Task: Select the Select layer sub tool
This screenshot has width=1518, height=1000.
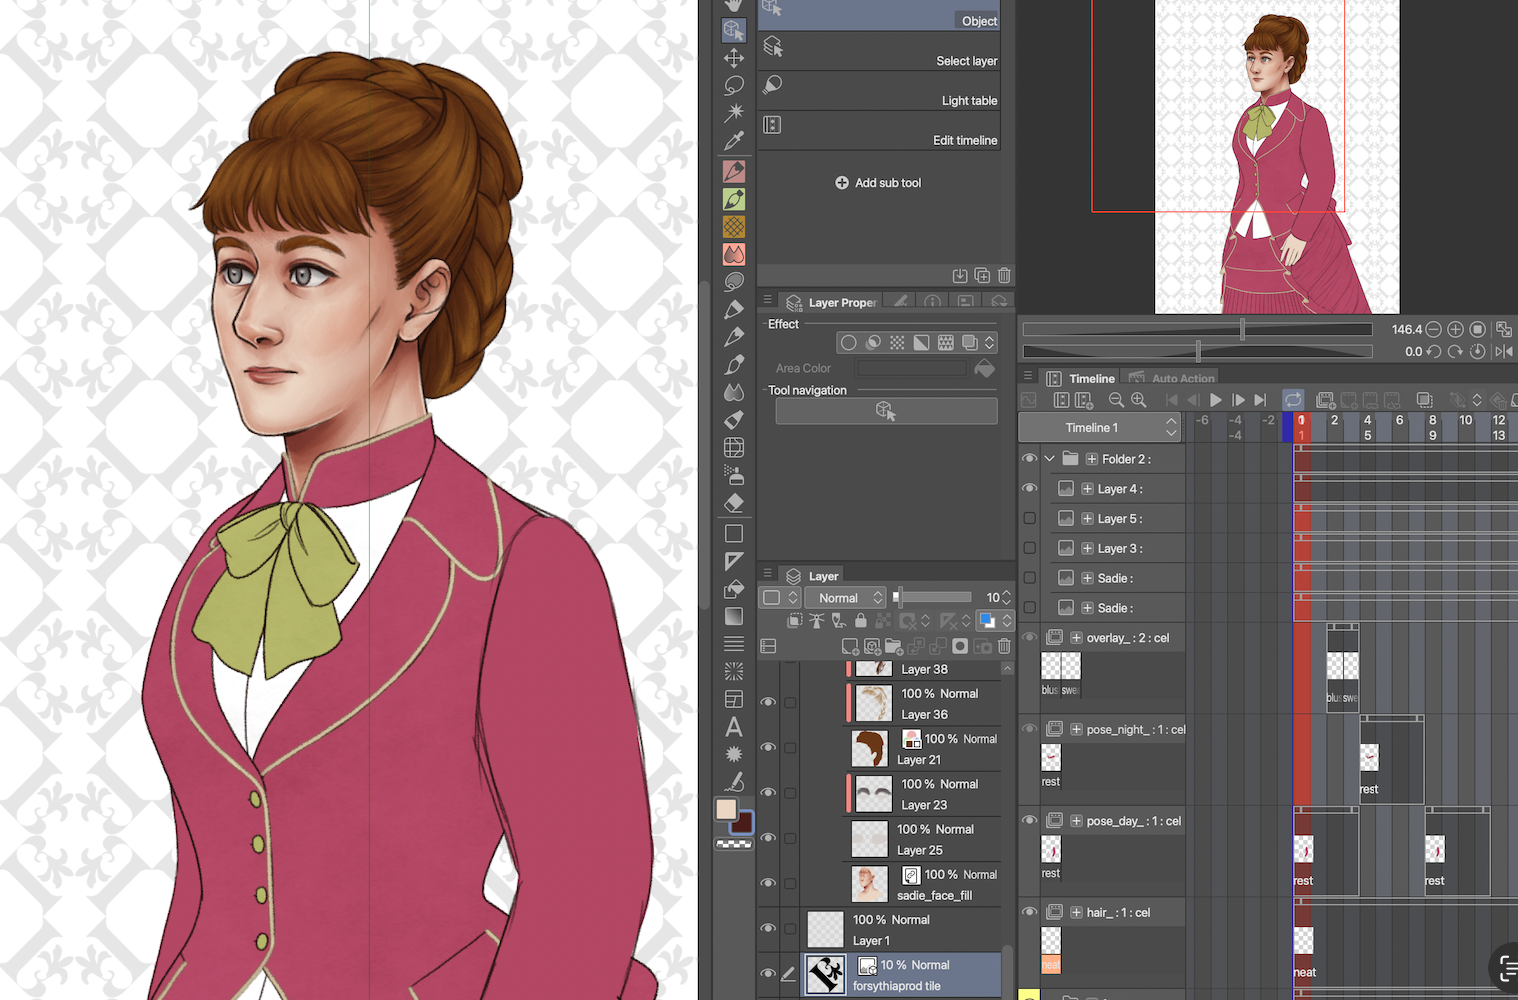Action: (x=879, y=50)
